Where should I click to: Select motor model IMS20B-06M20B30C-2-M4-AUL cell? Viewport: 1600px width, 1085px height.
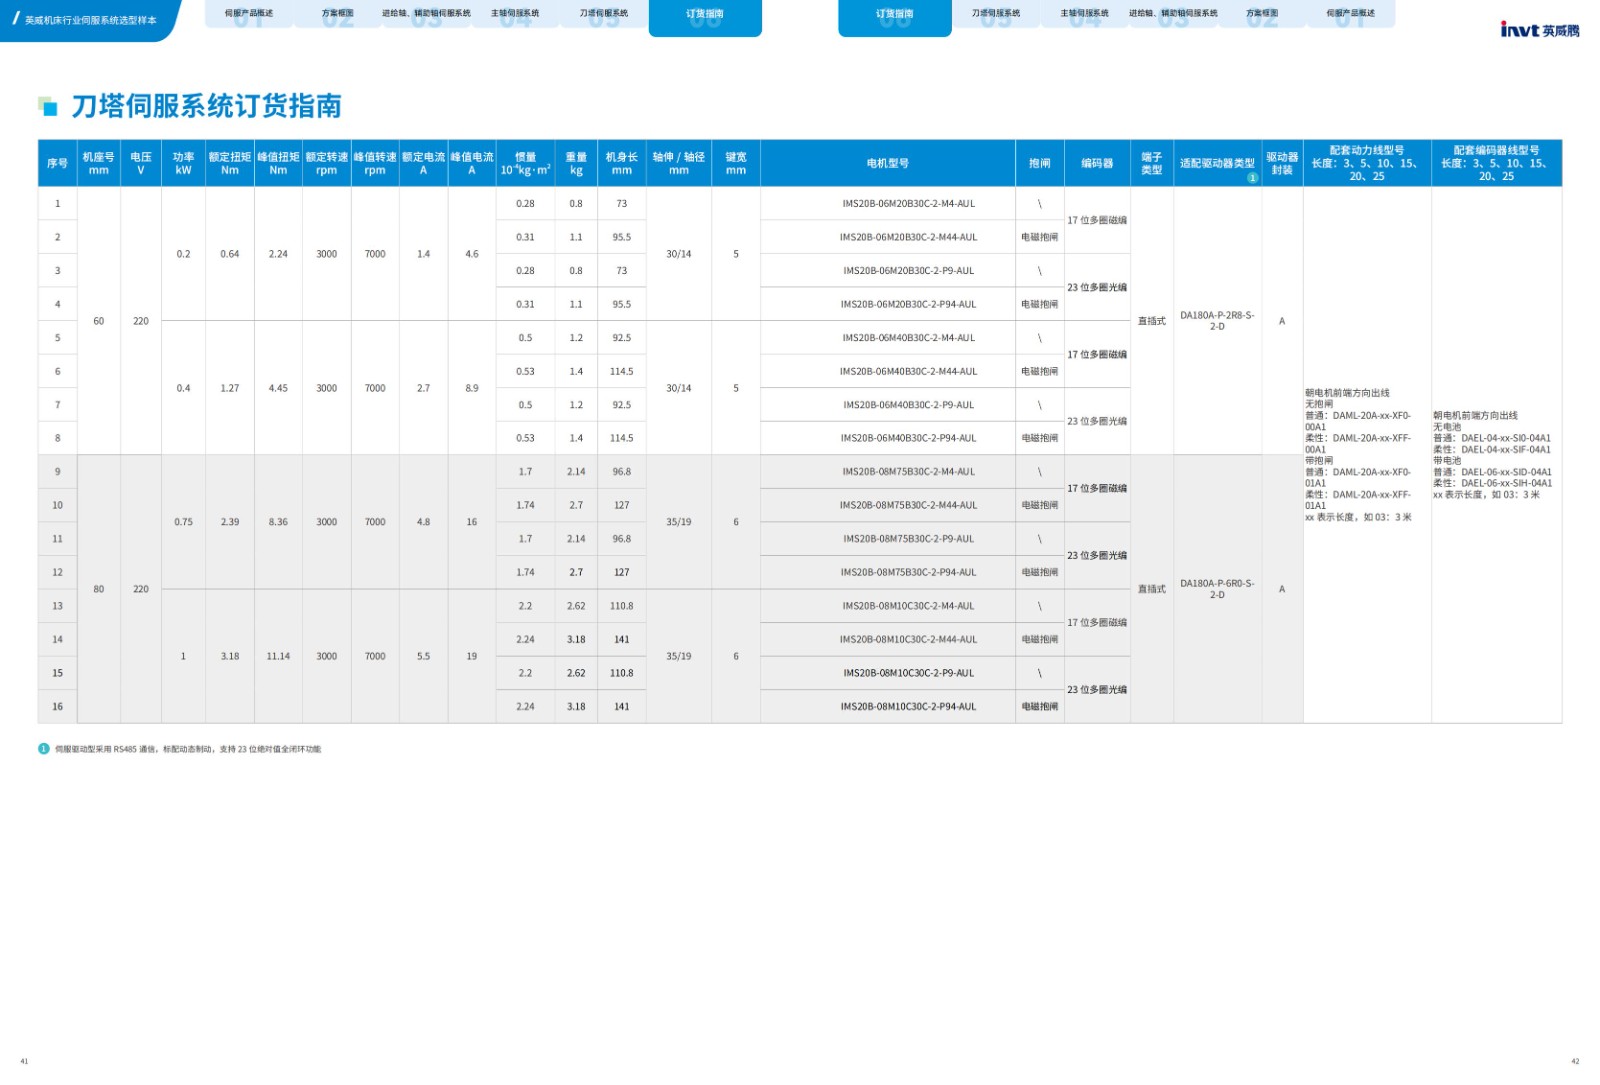tap(908, 204)
